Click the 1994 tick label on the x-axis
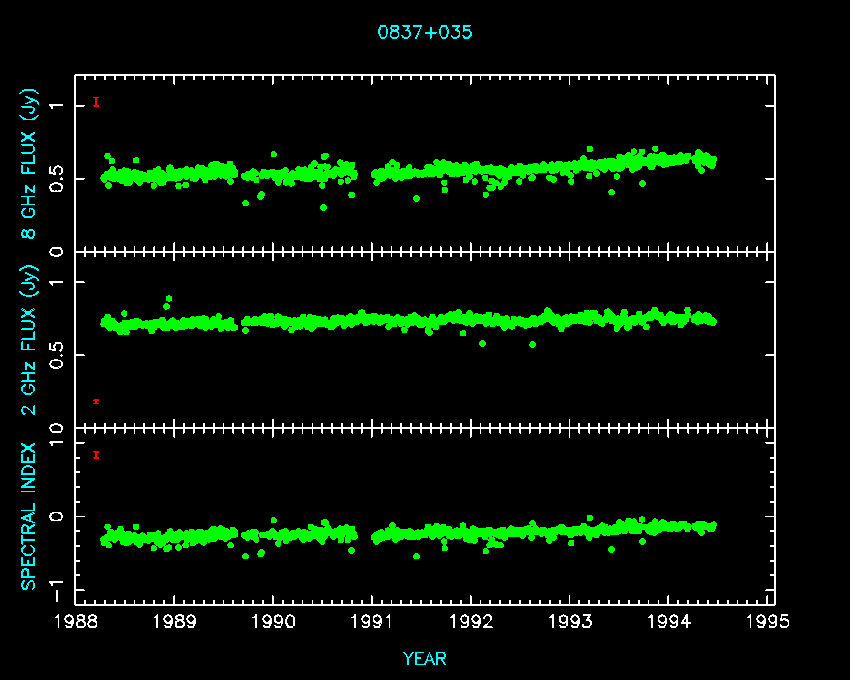850x680 pixels. (x=670, y=622)
